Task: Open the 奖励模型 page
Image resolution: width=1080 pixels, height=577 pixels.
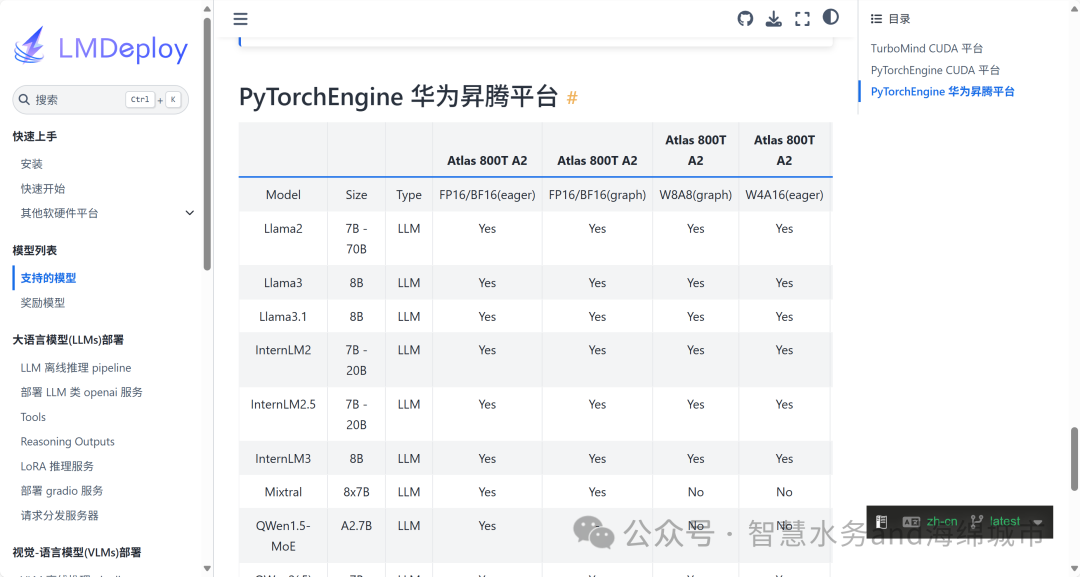Action: pos(43,303)
